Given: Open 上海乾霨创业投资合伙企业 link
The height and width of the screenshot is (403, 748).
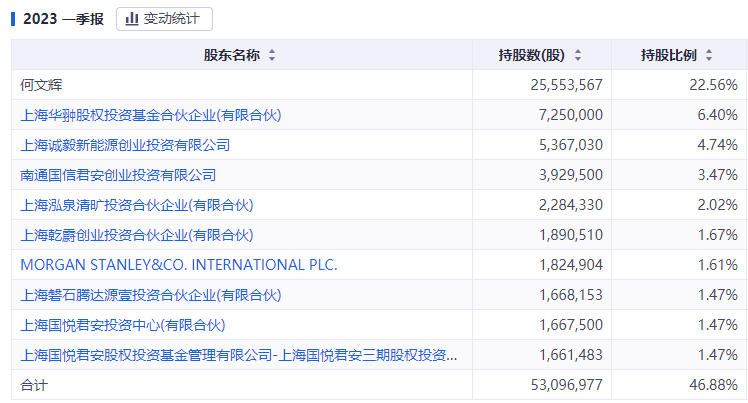Looking at the screenshot, I should pyautogui.click(x=137, y=235).
